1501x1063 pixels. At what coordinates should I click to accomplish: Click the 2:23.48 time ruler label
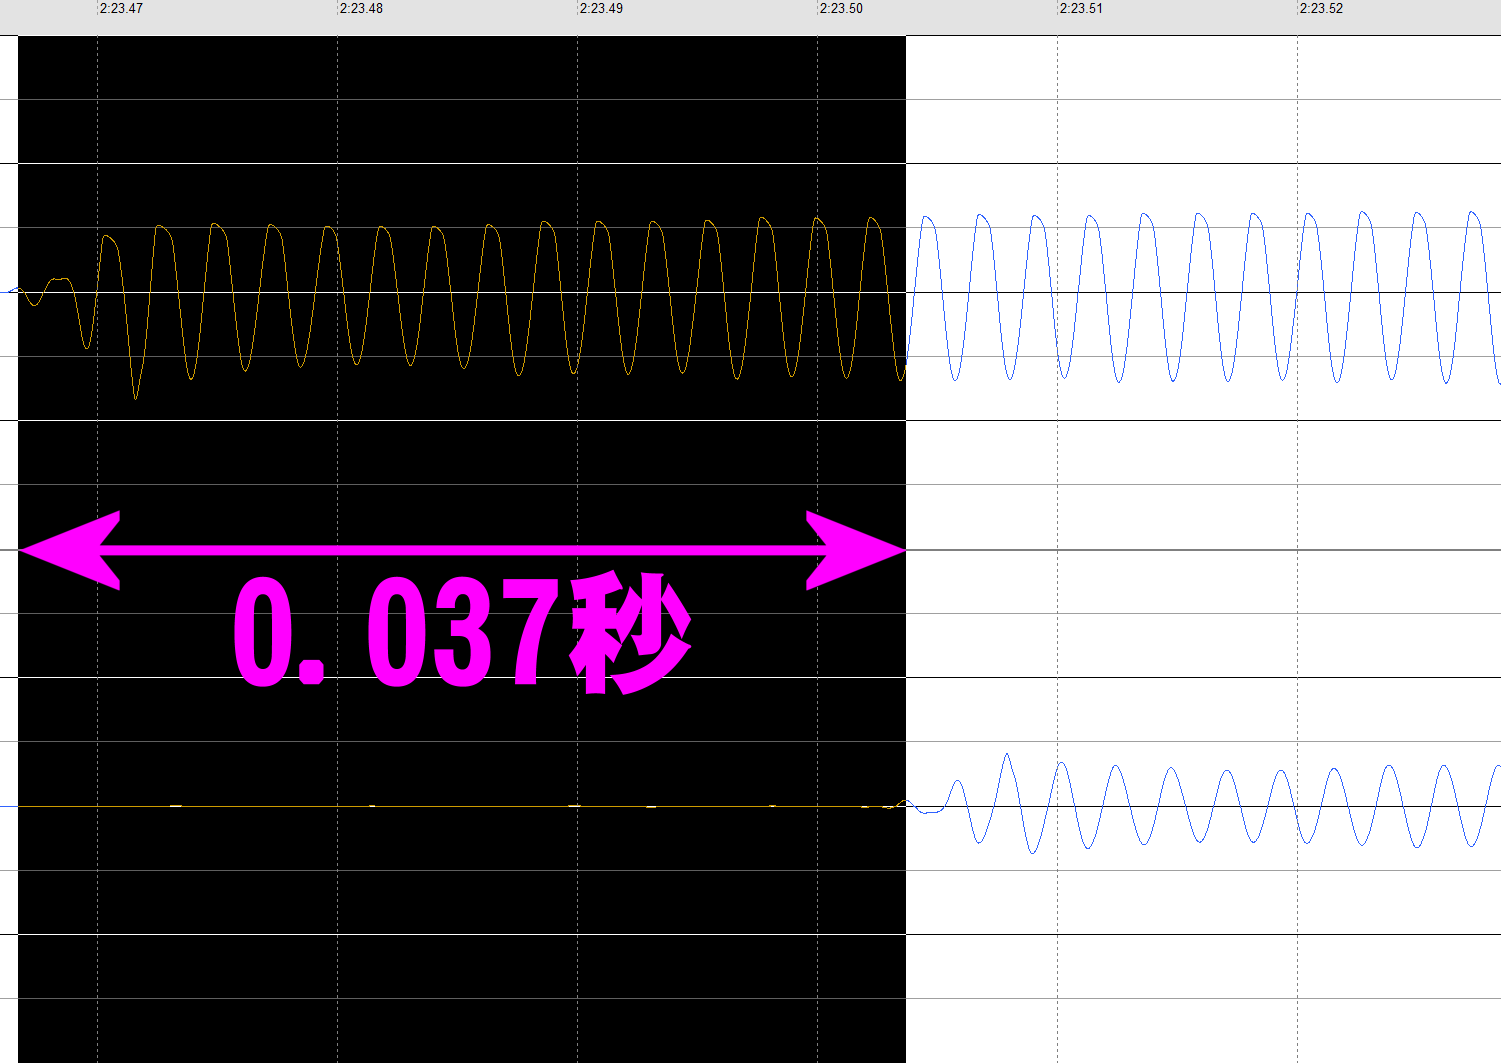[361, 8]
